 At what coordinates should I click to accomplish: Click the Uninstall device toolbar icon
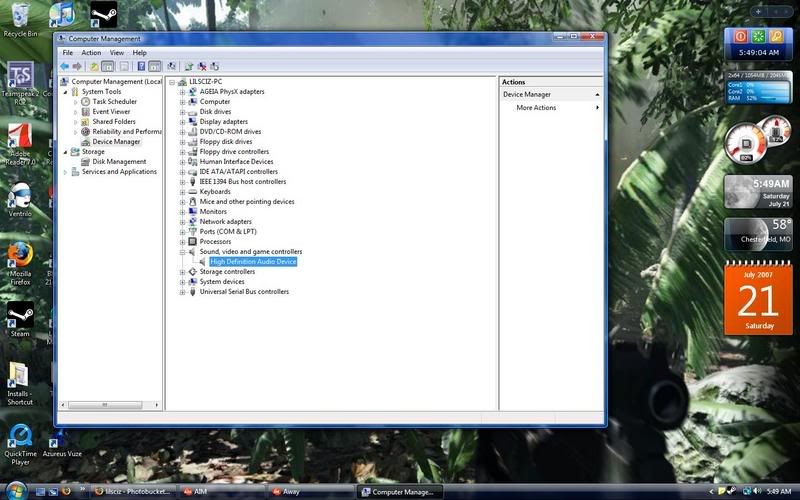coord(202,66)
